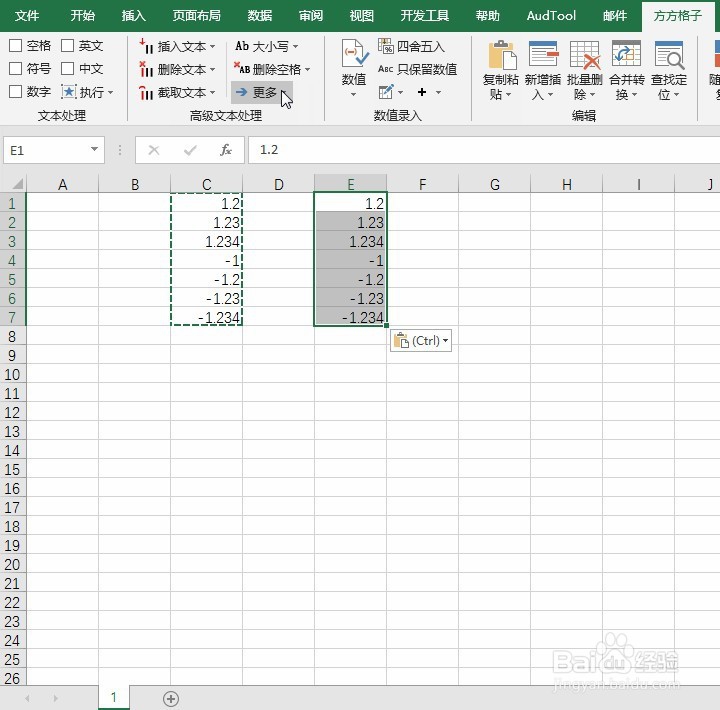Switch to the 插入 tab

click(x=134, y=16)
